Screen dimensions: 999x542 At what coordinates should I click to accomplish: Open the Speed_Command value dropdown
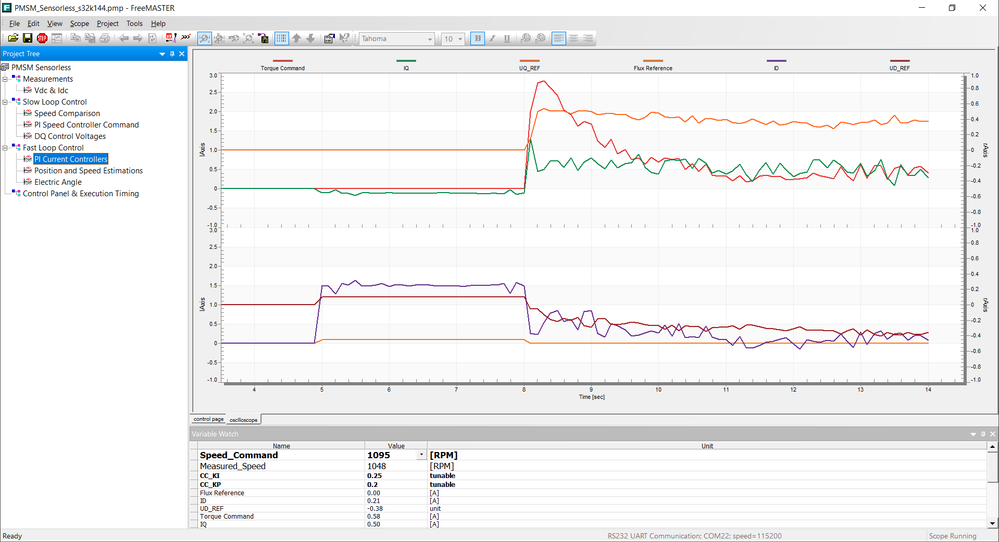[x=421, y=455]
